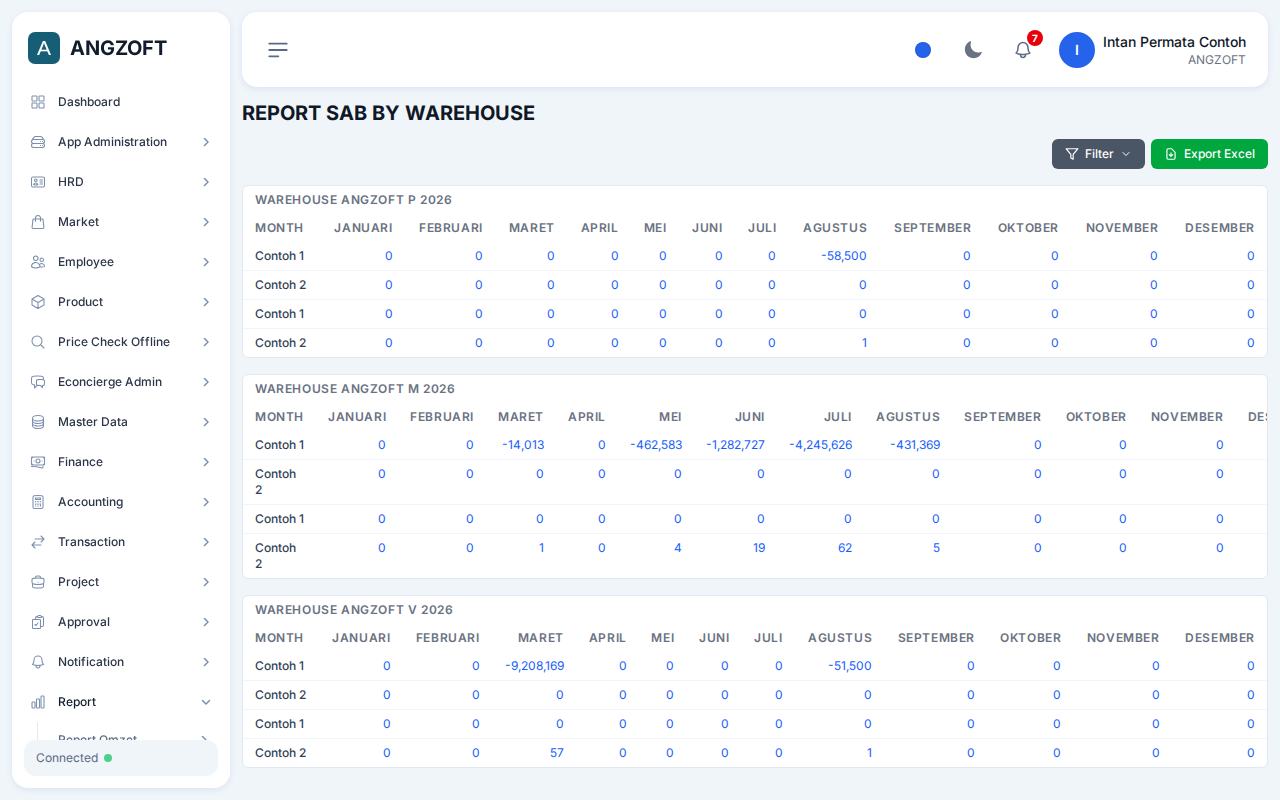Click the ANGZOFT logo icon
1280x800 pixels.
(x=44, y=48)
